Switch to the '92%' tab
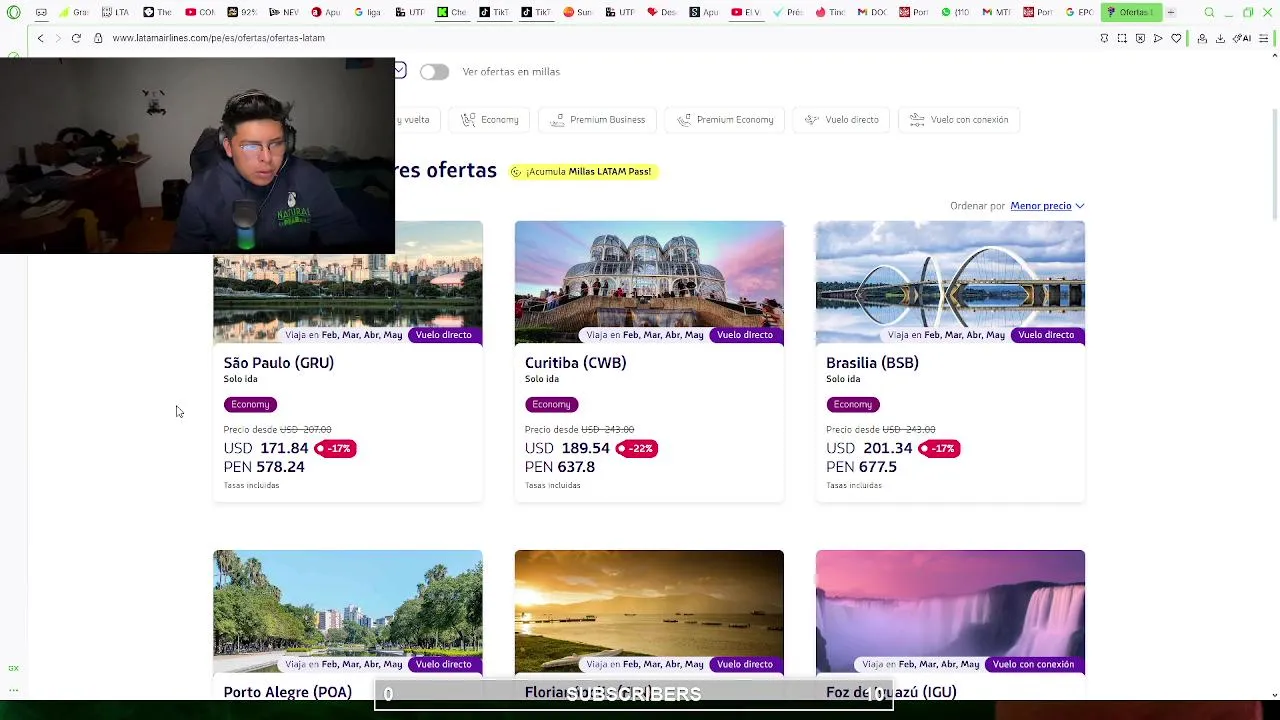1280x720 pixels. click(242, 12)
